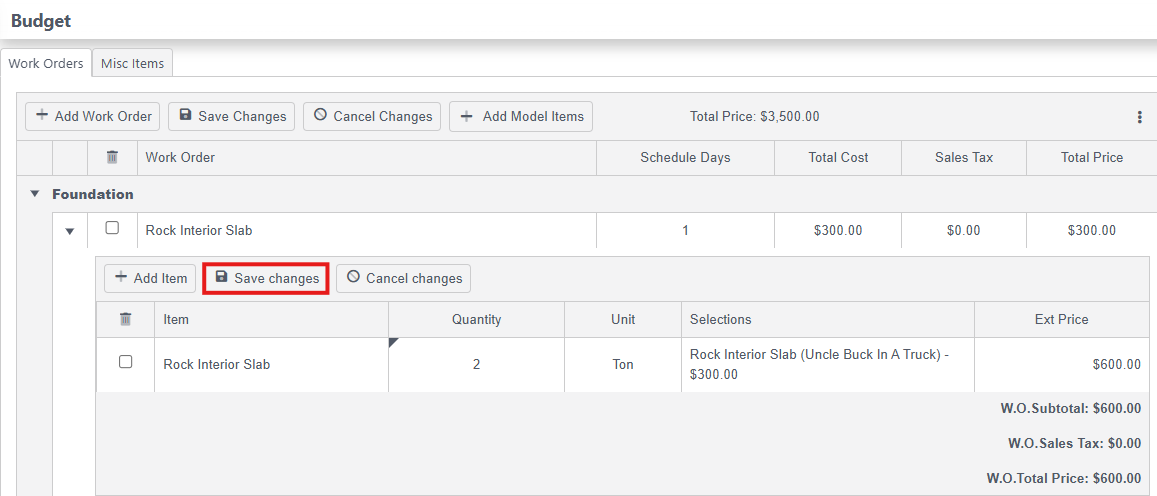1157x496 pixels.
Task: Collapse the Rock Interior Slab work order row
Action: [70, 231]
